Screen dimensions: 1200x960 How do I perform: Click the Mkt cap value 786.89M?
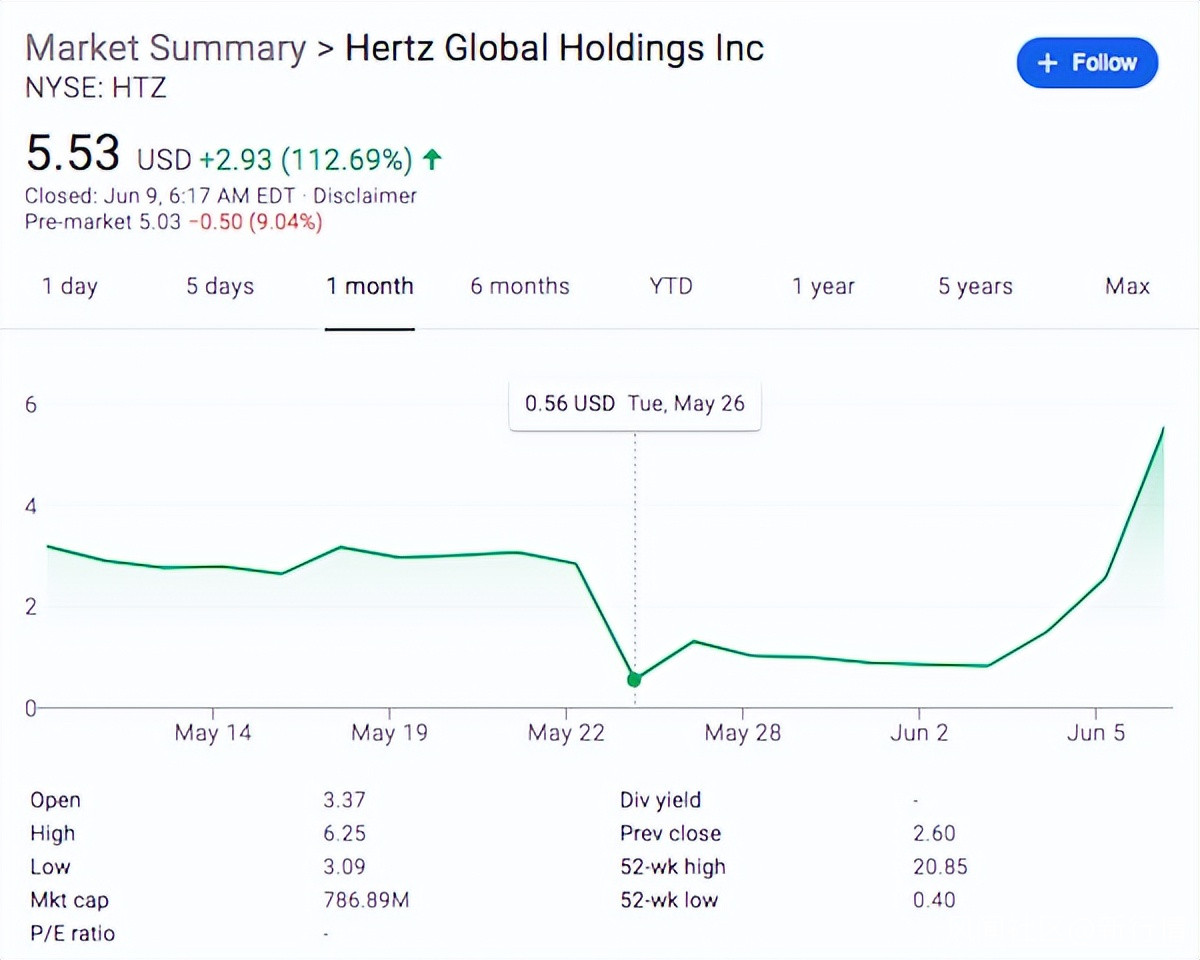(x=366, y=900)
